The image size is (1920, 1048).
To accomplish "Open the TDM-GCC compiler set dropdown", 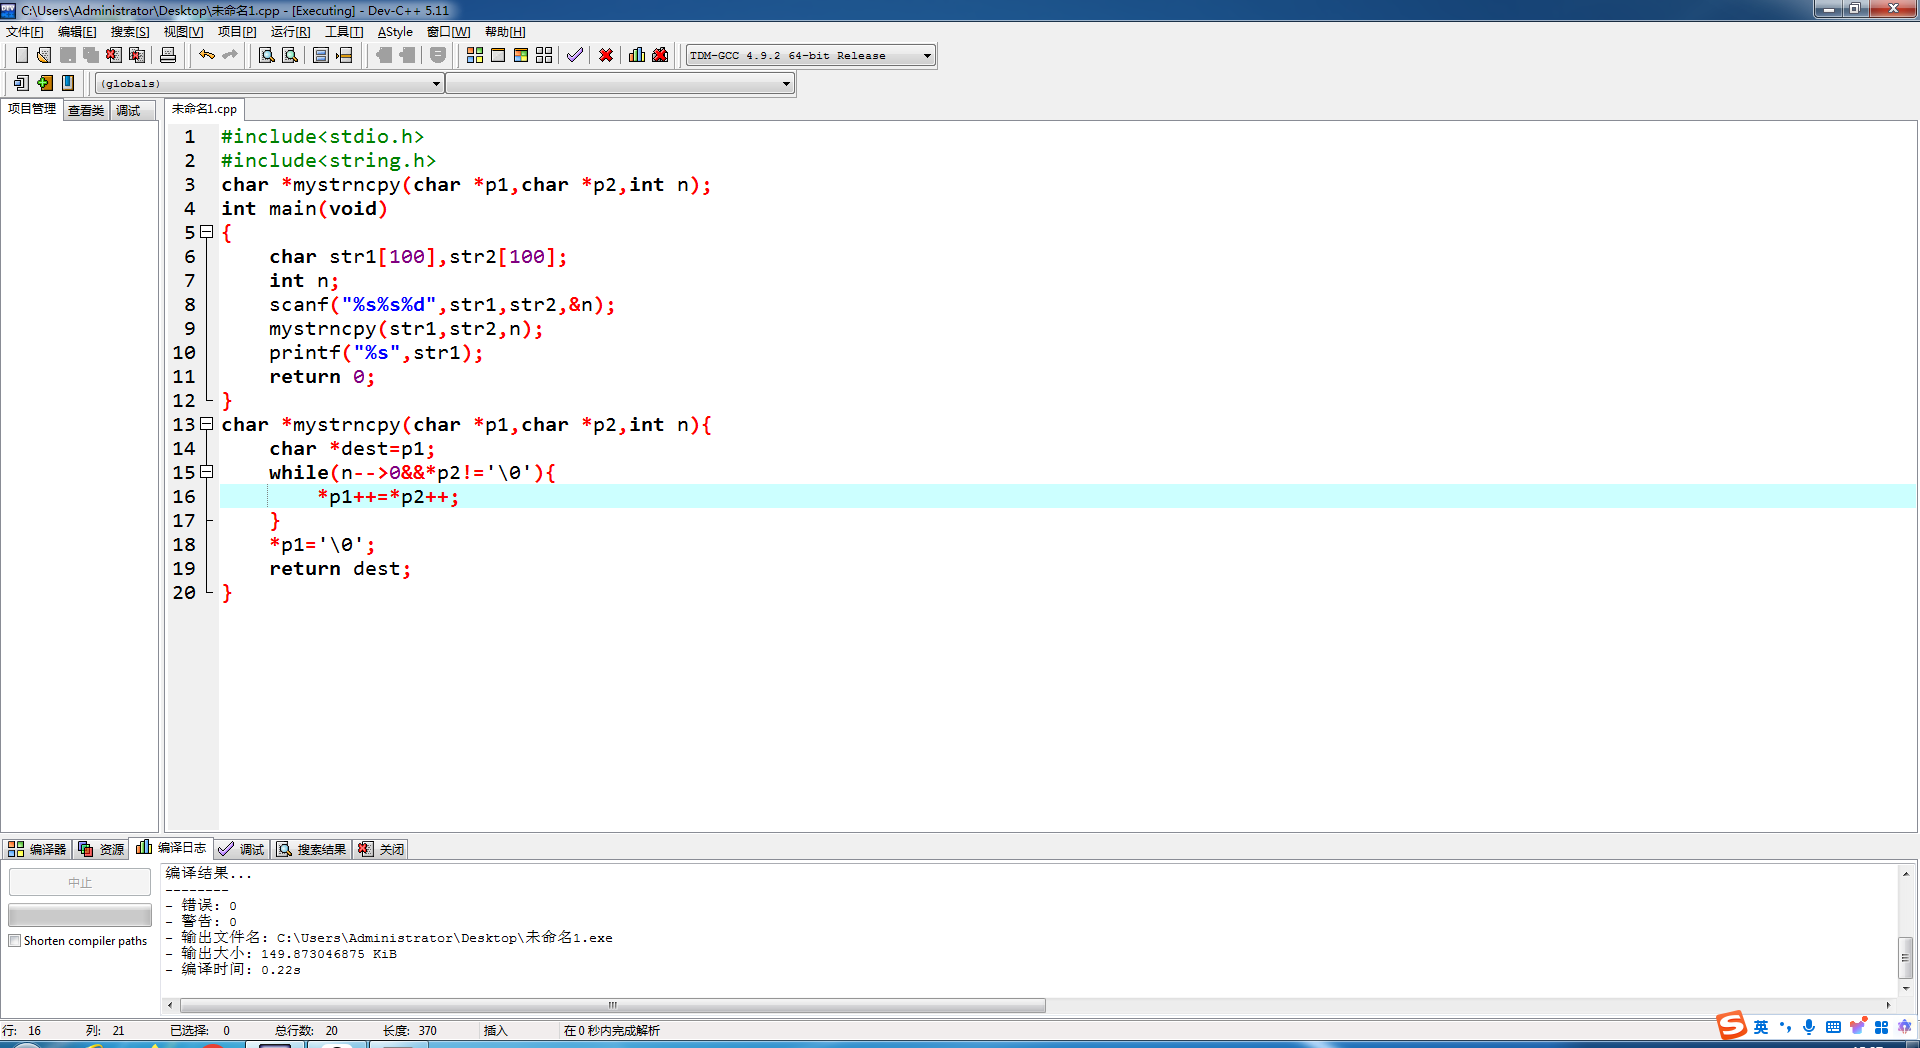I will pos(811,56).
